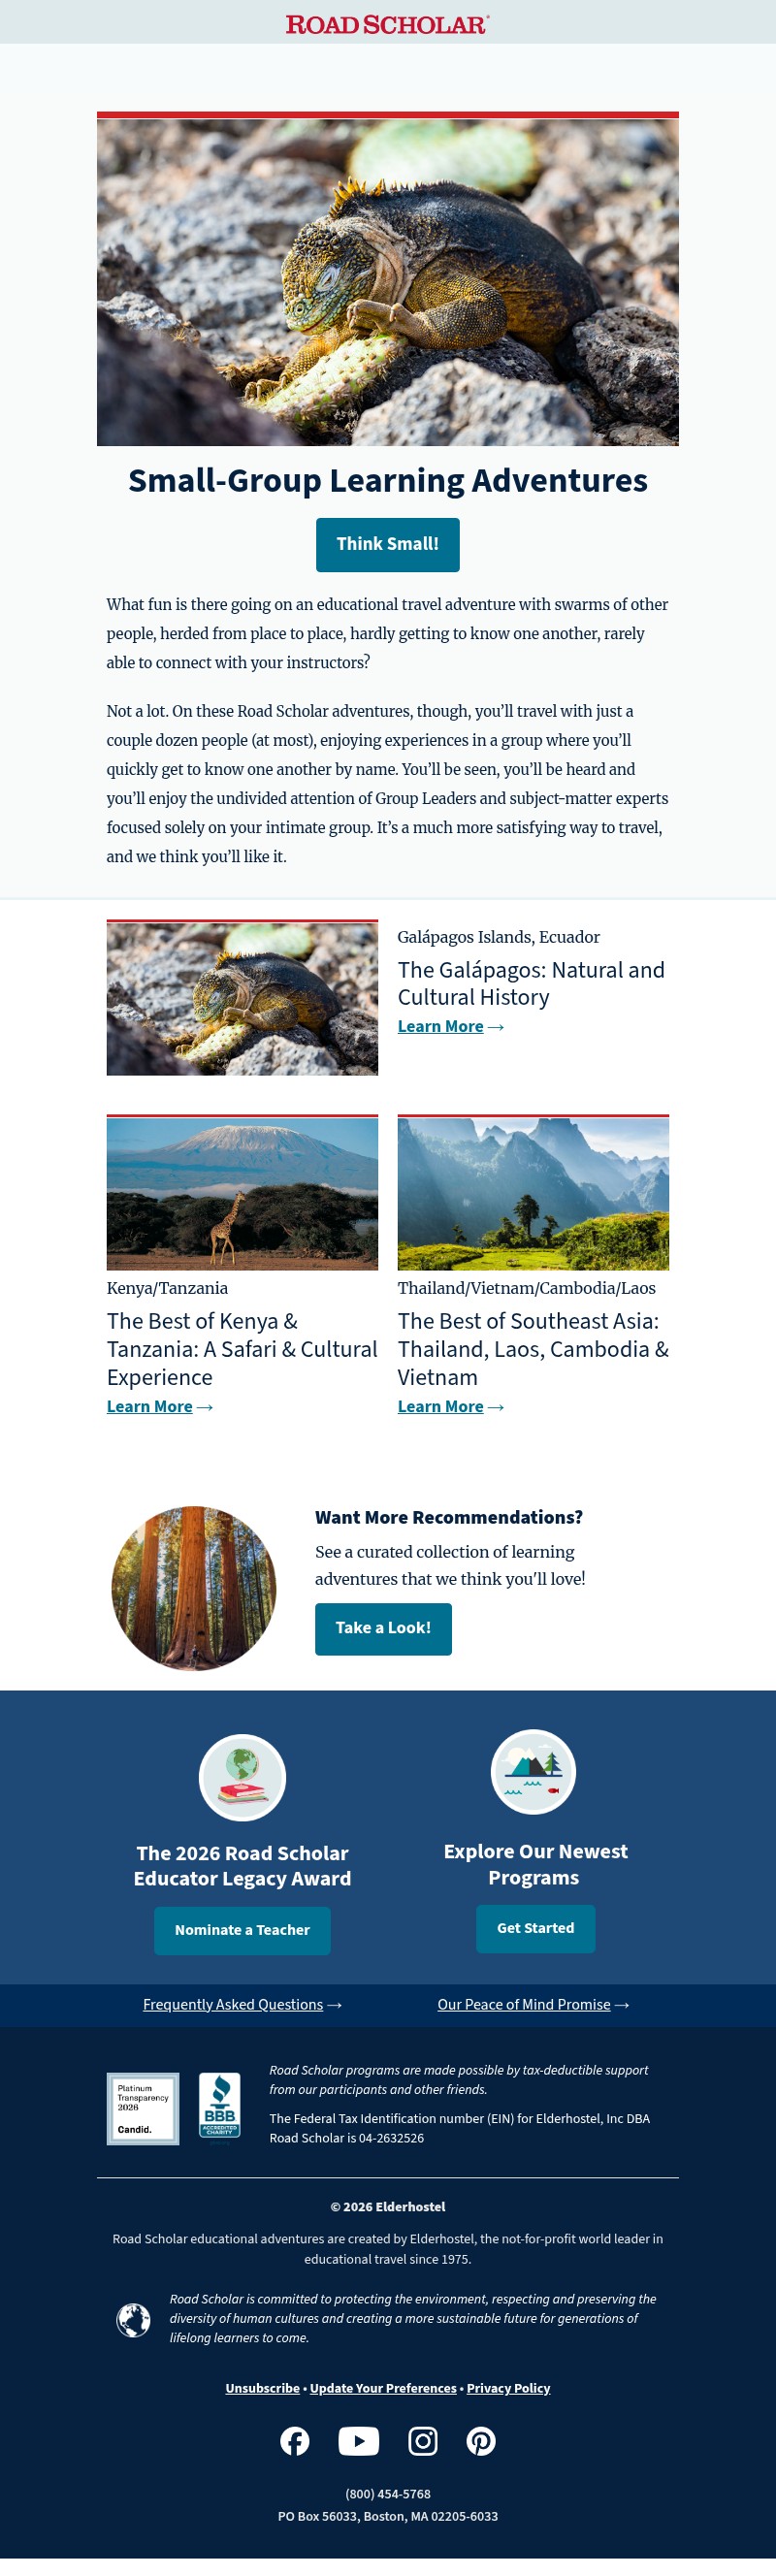Open Learn More for Kenya & Tanzania
This screenshot has width=776, height=2576.
[150, 1406]
